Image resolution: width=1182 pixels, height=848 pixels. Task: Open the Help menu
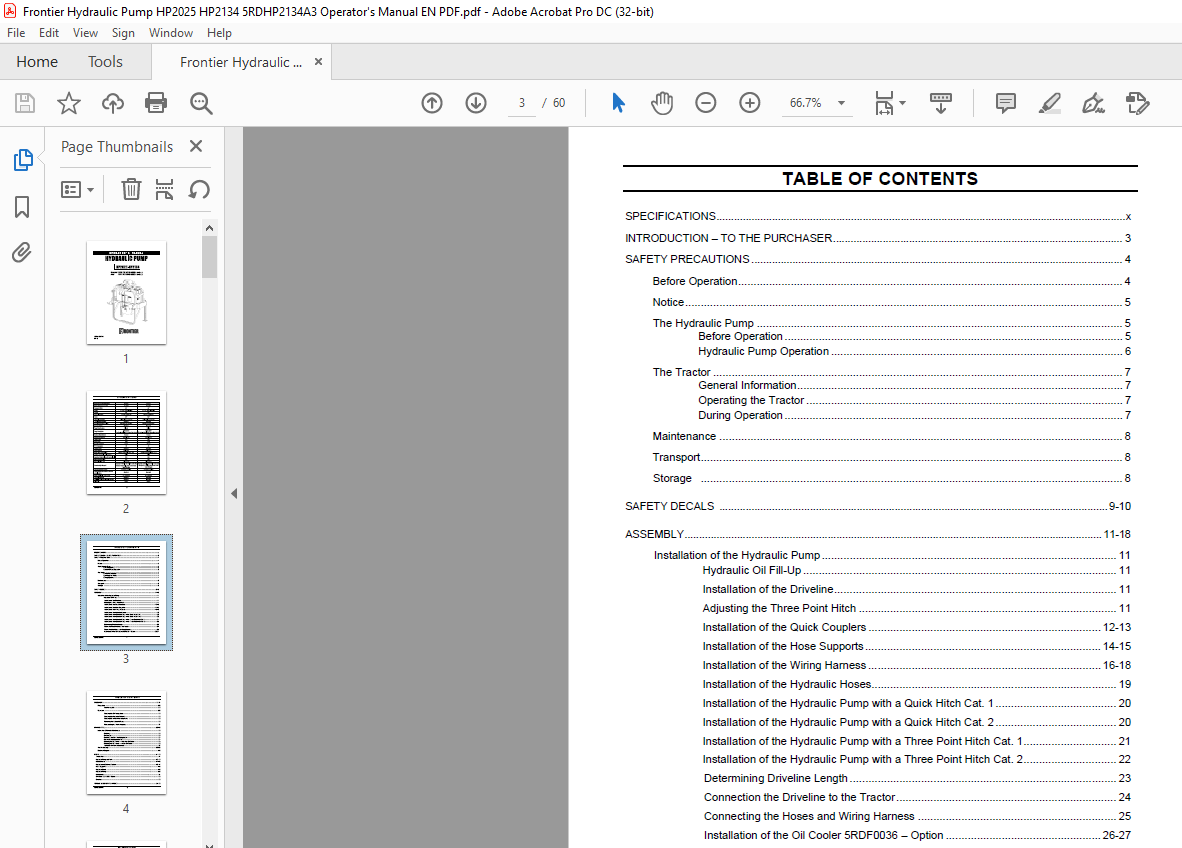[219, 32]
